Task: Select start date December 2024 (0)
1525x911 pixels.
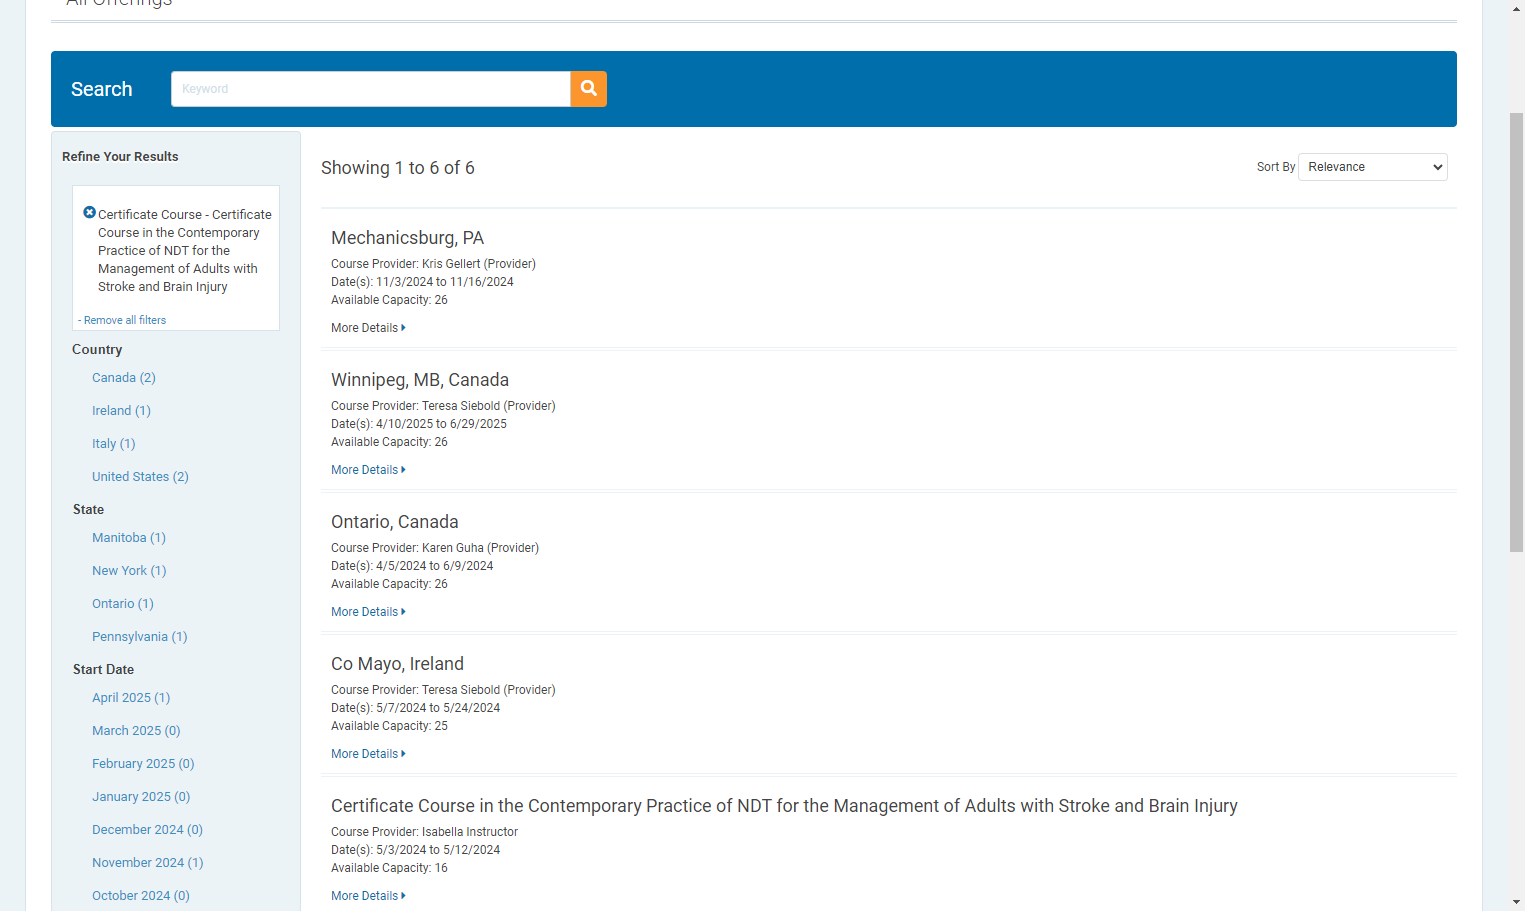Action: [147, 830]
